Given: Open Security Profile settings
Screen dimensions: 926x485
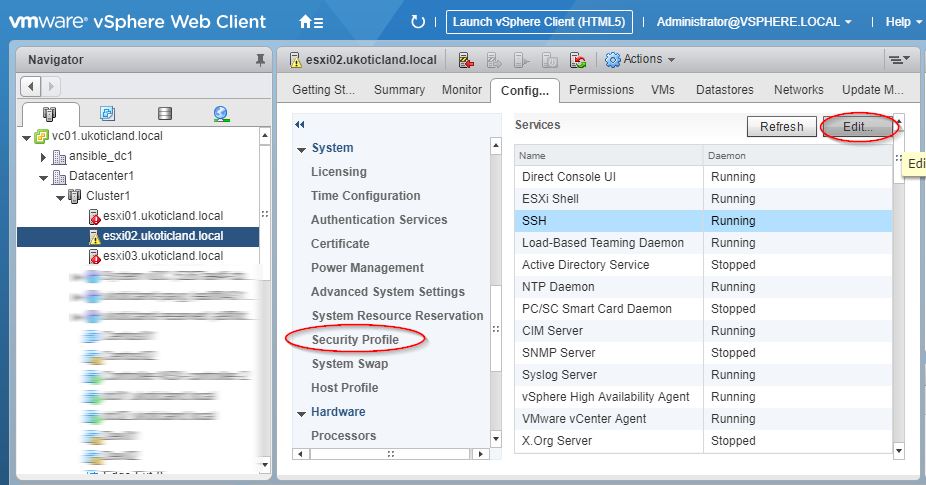Looking at the screenshot, I should click(355, 340).
